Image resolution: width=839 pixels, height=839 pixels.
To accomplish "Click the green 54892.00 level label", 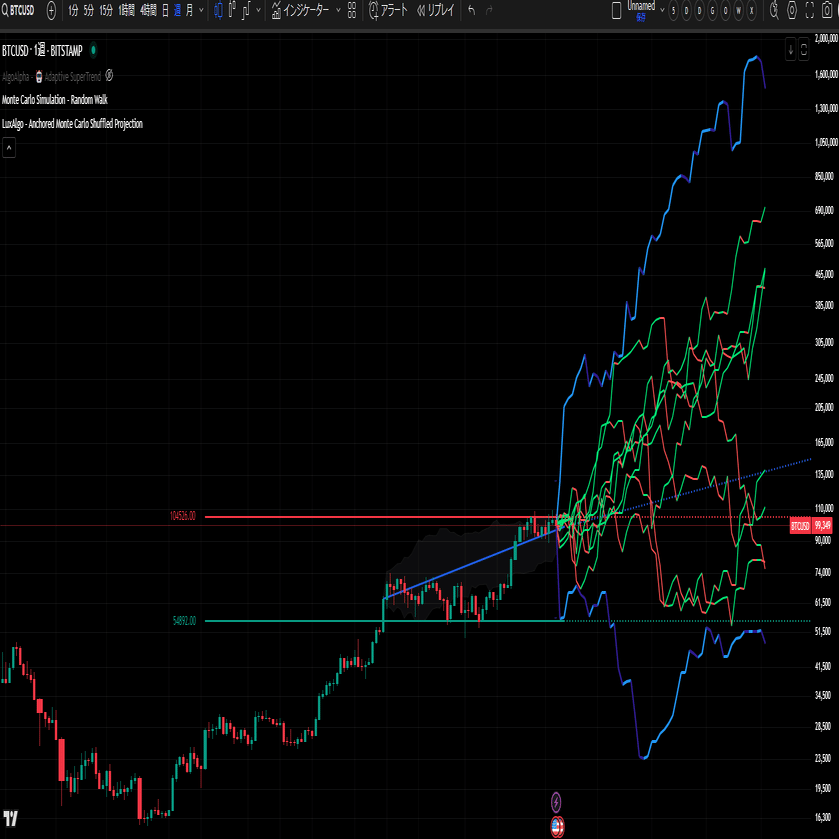I will [185, 621].
